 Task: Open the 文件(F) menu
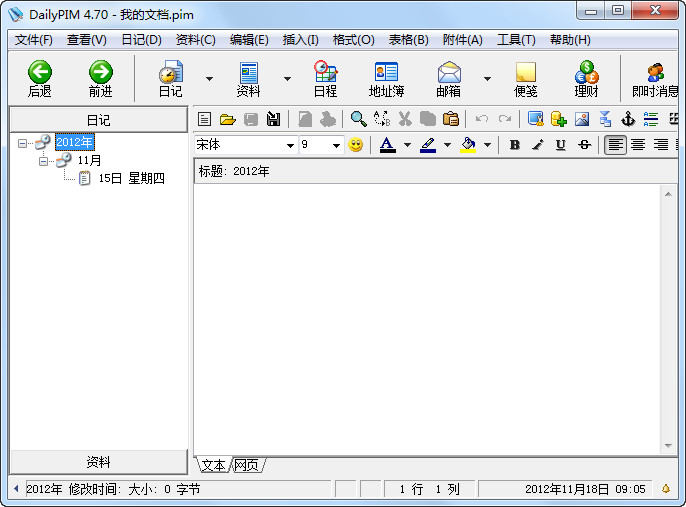coord(34,40)
